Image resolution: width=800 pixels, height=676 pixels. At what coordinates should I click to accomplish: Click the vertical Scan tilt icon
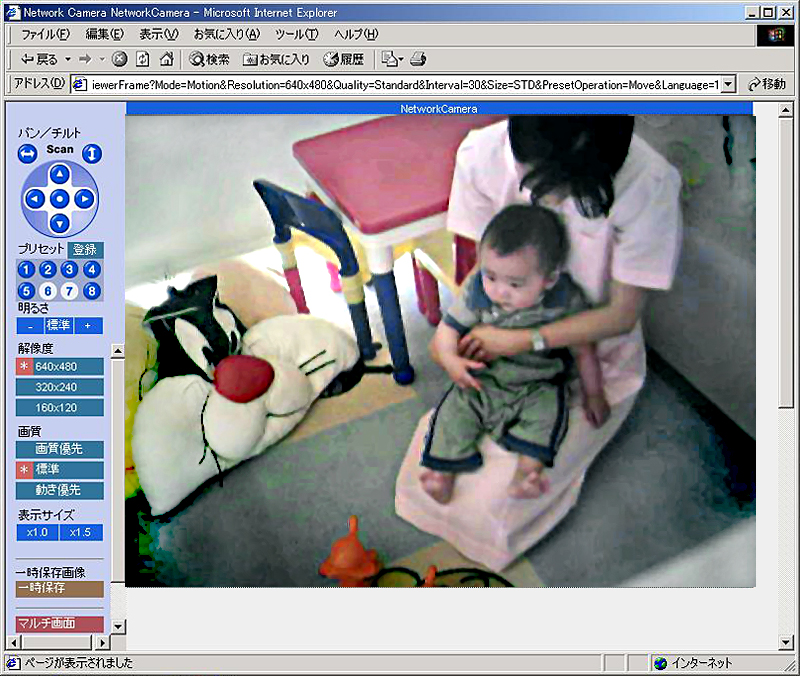point(92,154)
